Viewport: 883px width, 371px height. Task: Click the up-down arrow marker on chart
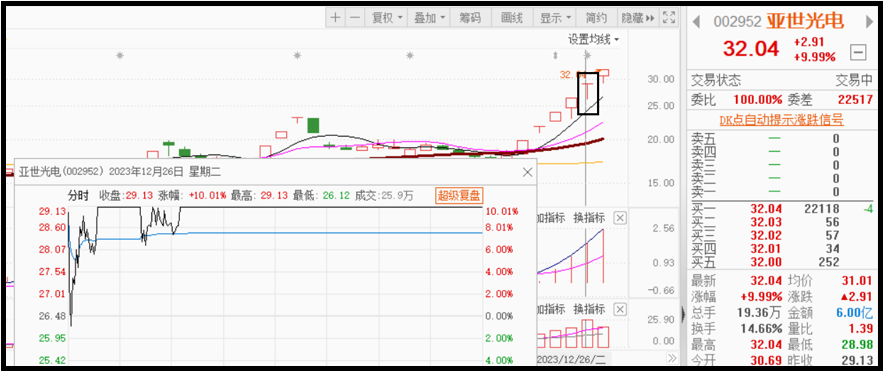(556, 55)
